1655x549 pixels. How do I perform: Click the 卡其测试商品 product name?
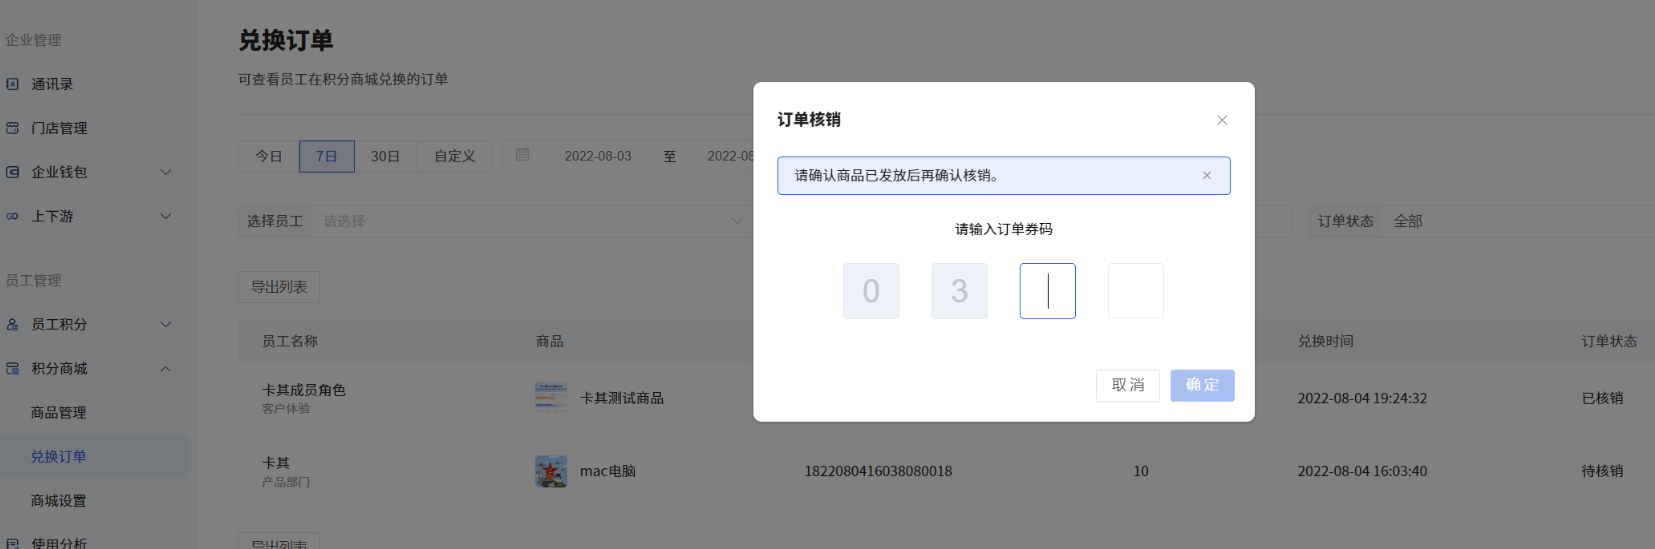pos(622,398)
